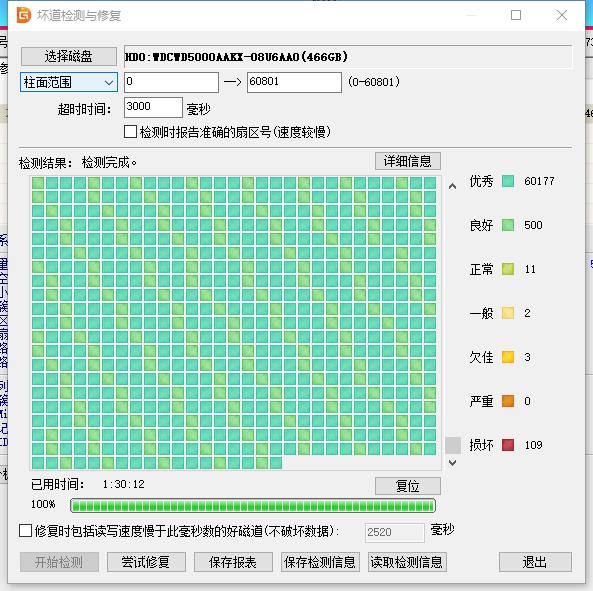
Task: Click the DiskGenius app icon in title bar
Action: [x=24, y=15]
